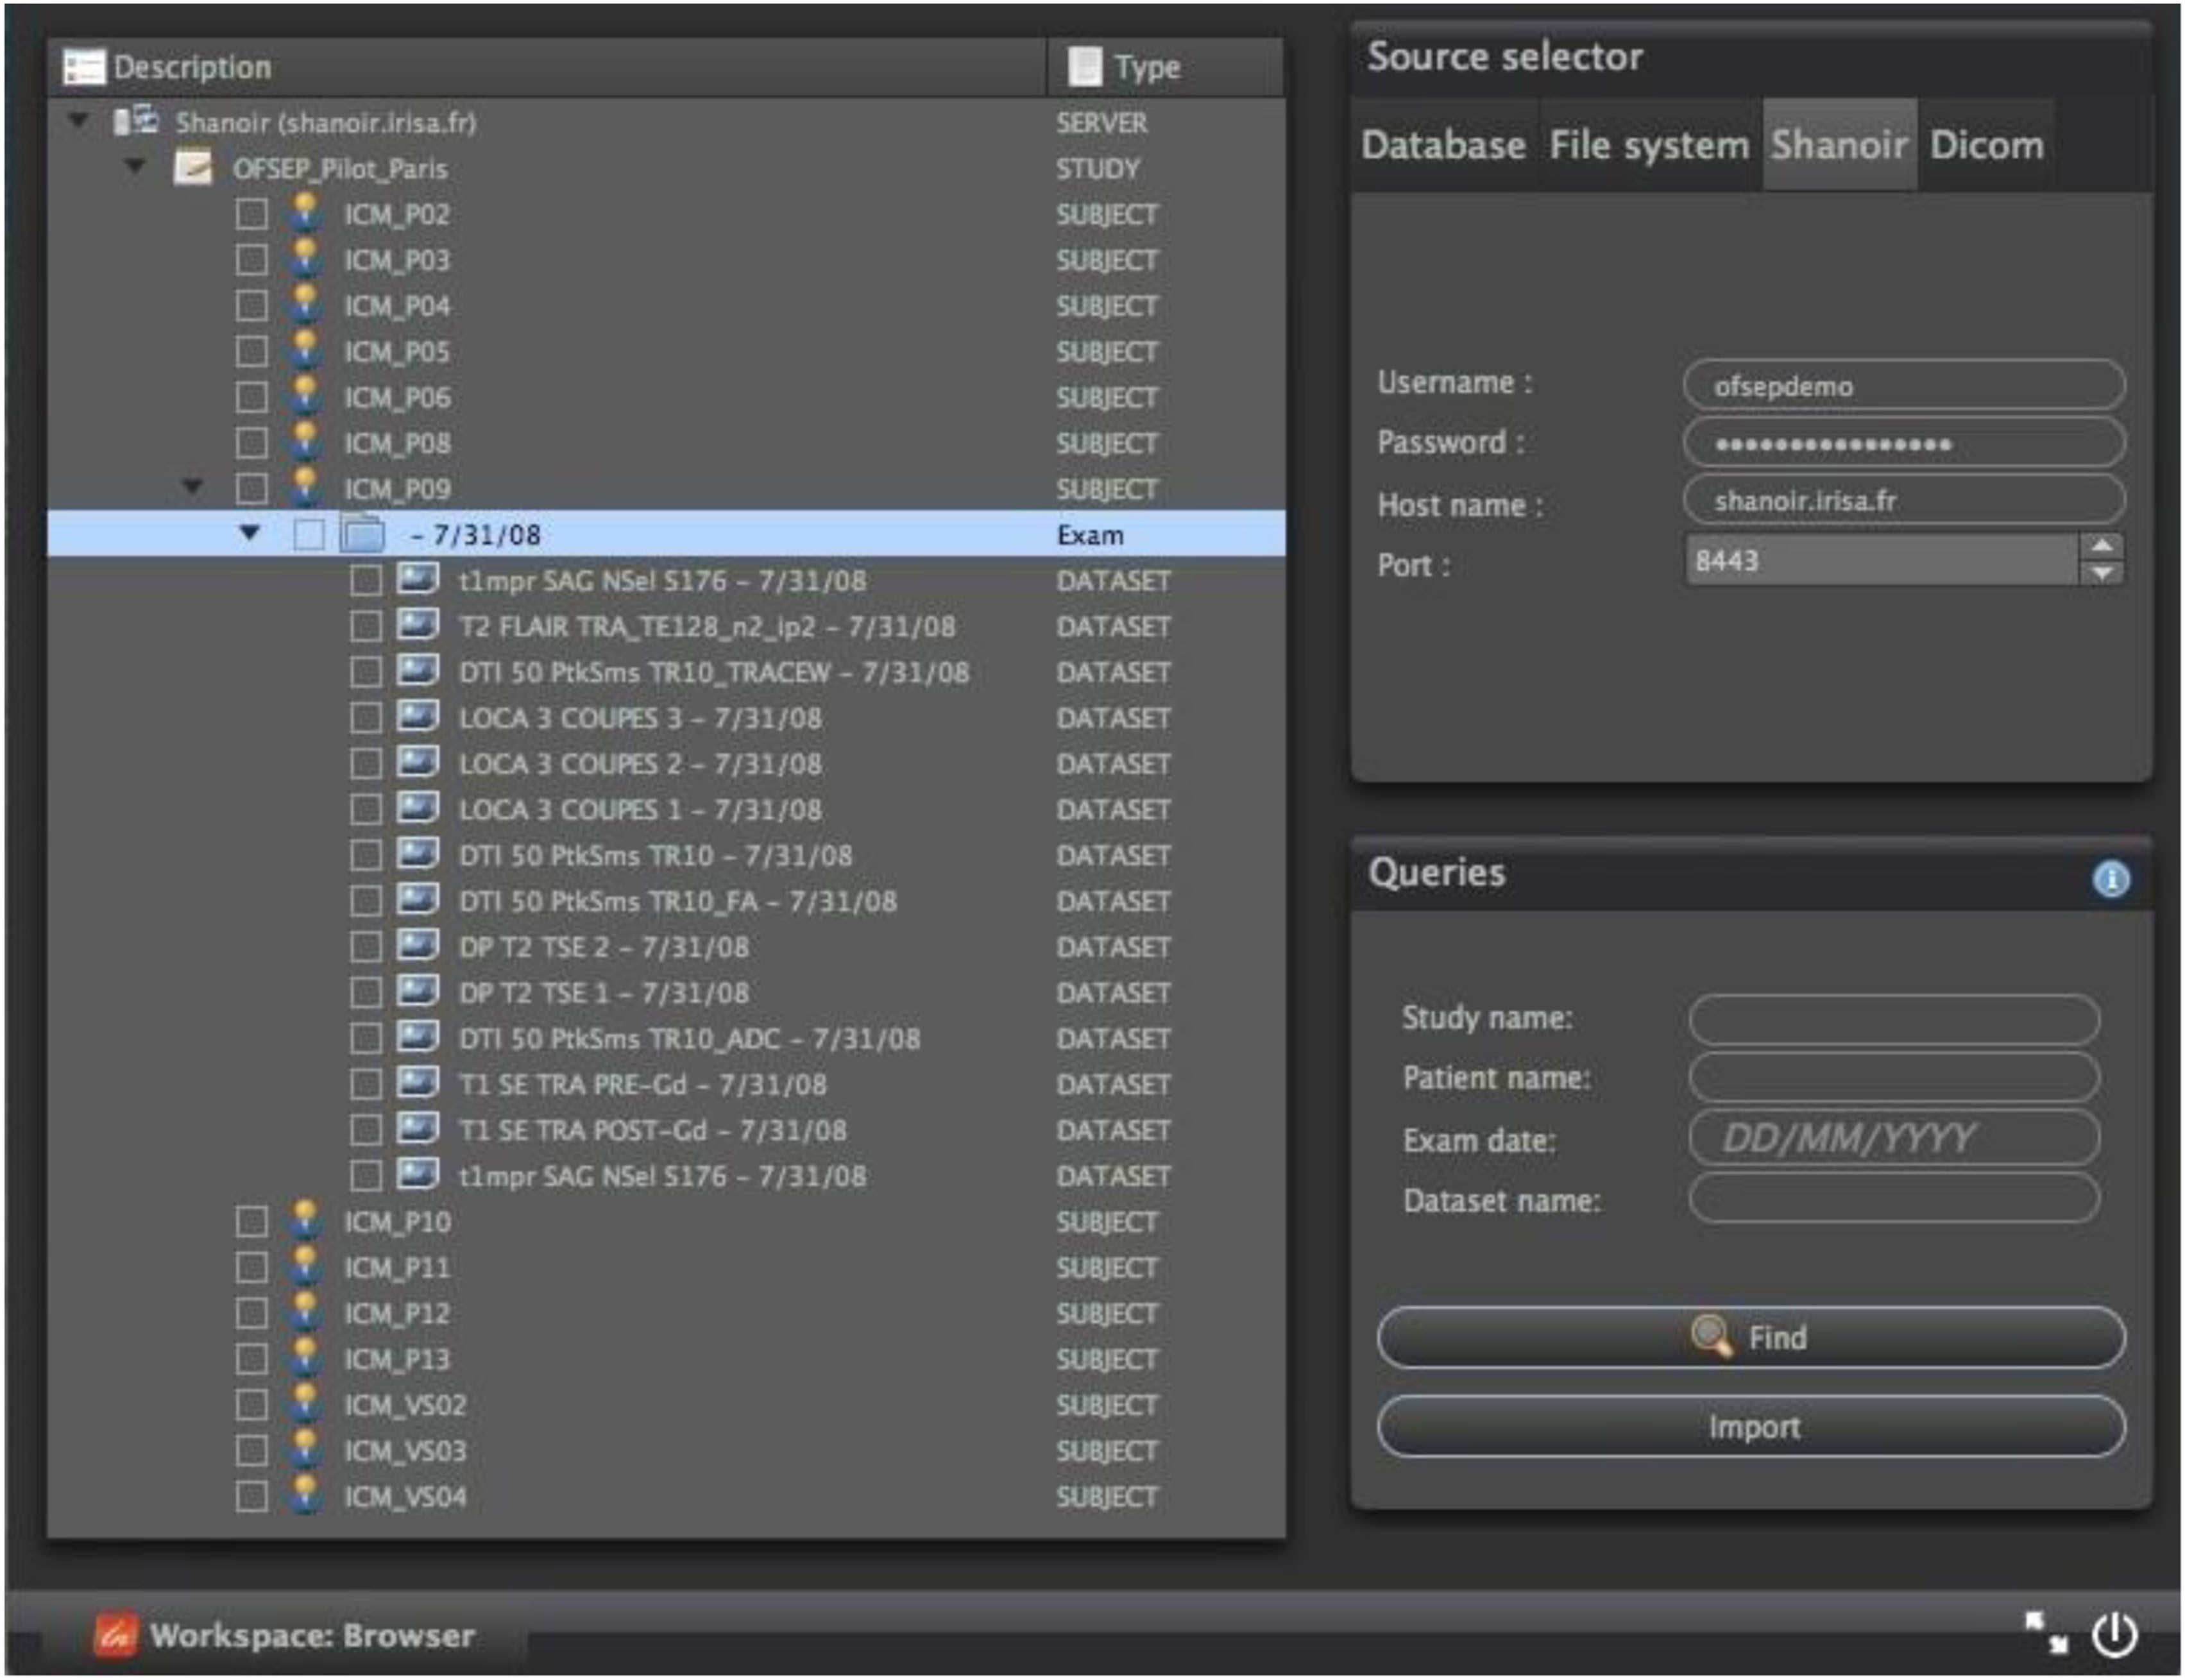Collapse the Shanoir server tree node
Screen dimensions: 2185x1680
tap(78, 122)
